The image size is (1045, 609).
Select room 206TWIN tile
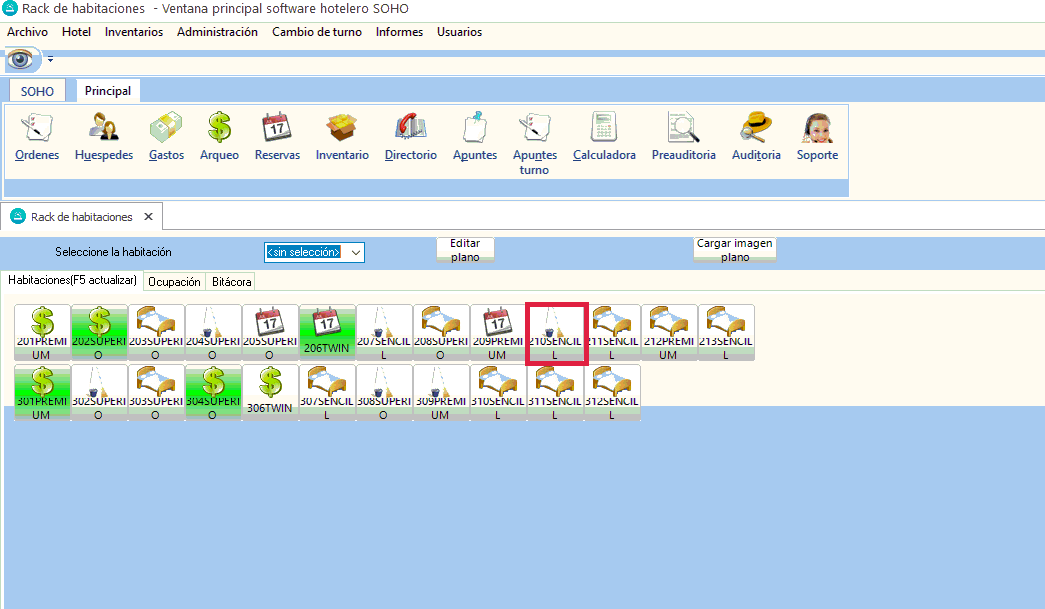tap(327, 332)
